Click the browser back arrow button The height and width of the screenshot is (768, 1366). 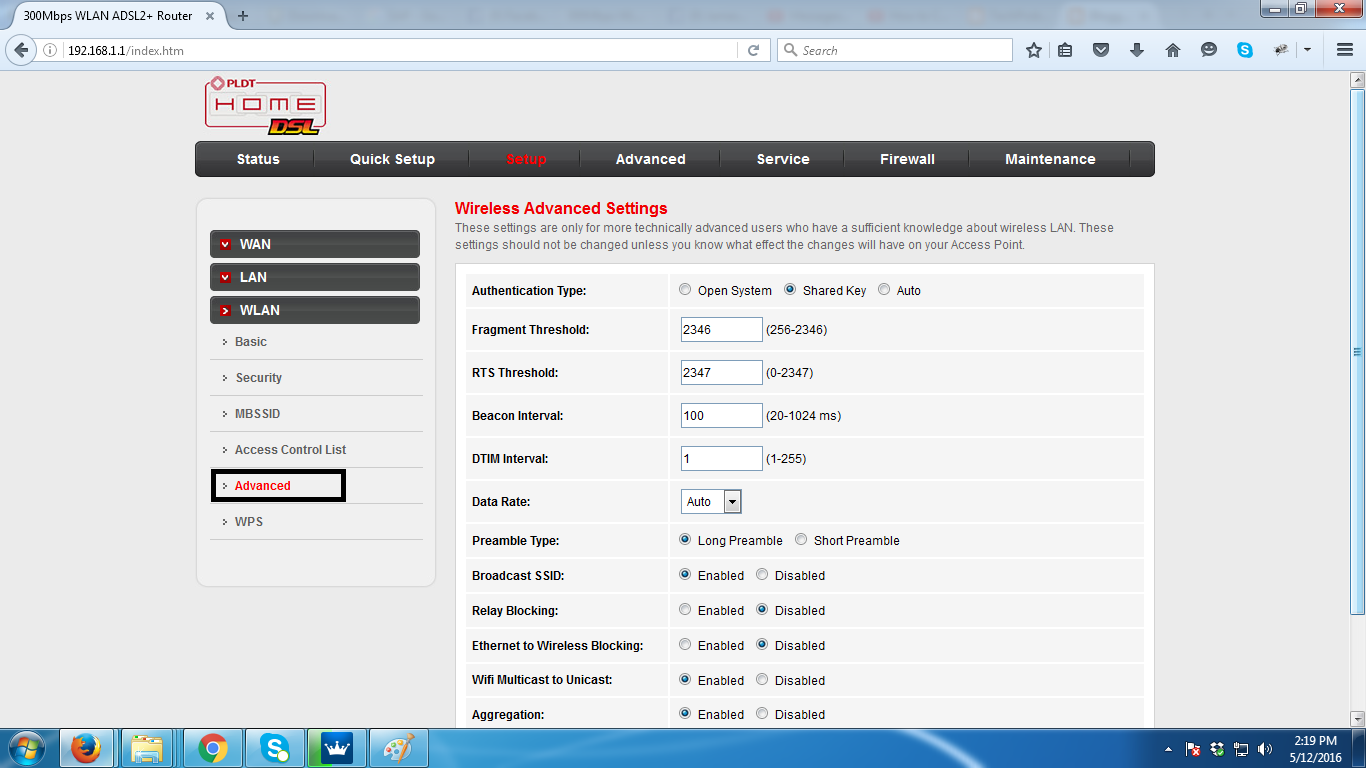(20, 50)
